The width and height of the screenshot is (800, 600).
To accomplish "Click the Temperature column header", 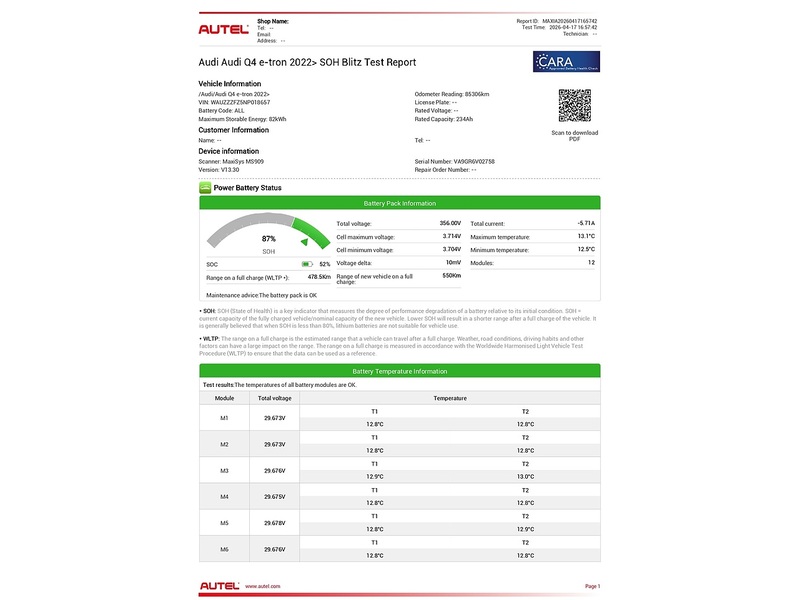I will point(450,398).
